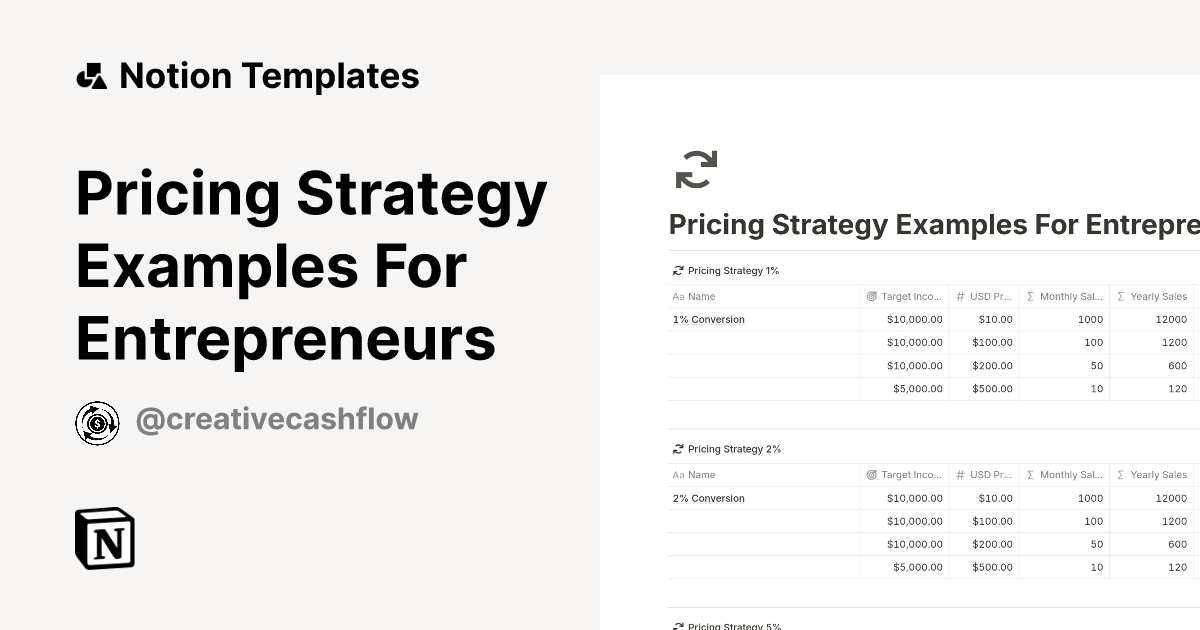Click the refresh page icon above the title
This screenshot has width=1200, height=630.
(697, 169)
